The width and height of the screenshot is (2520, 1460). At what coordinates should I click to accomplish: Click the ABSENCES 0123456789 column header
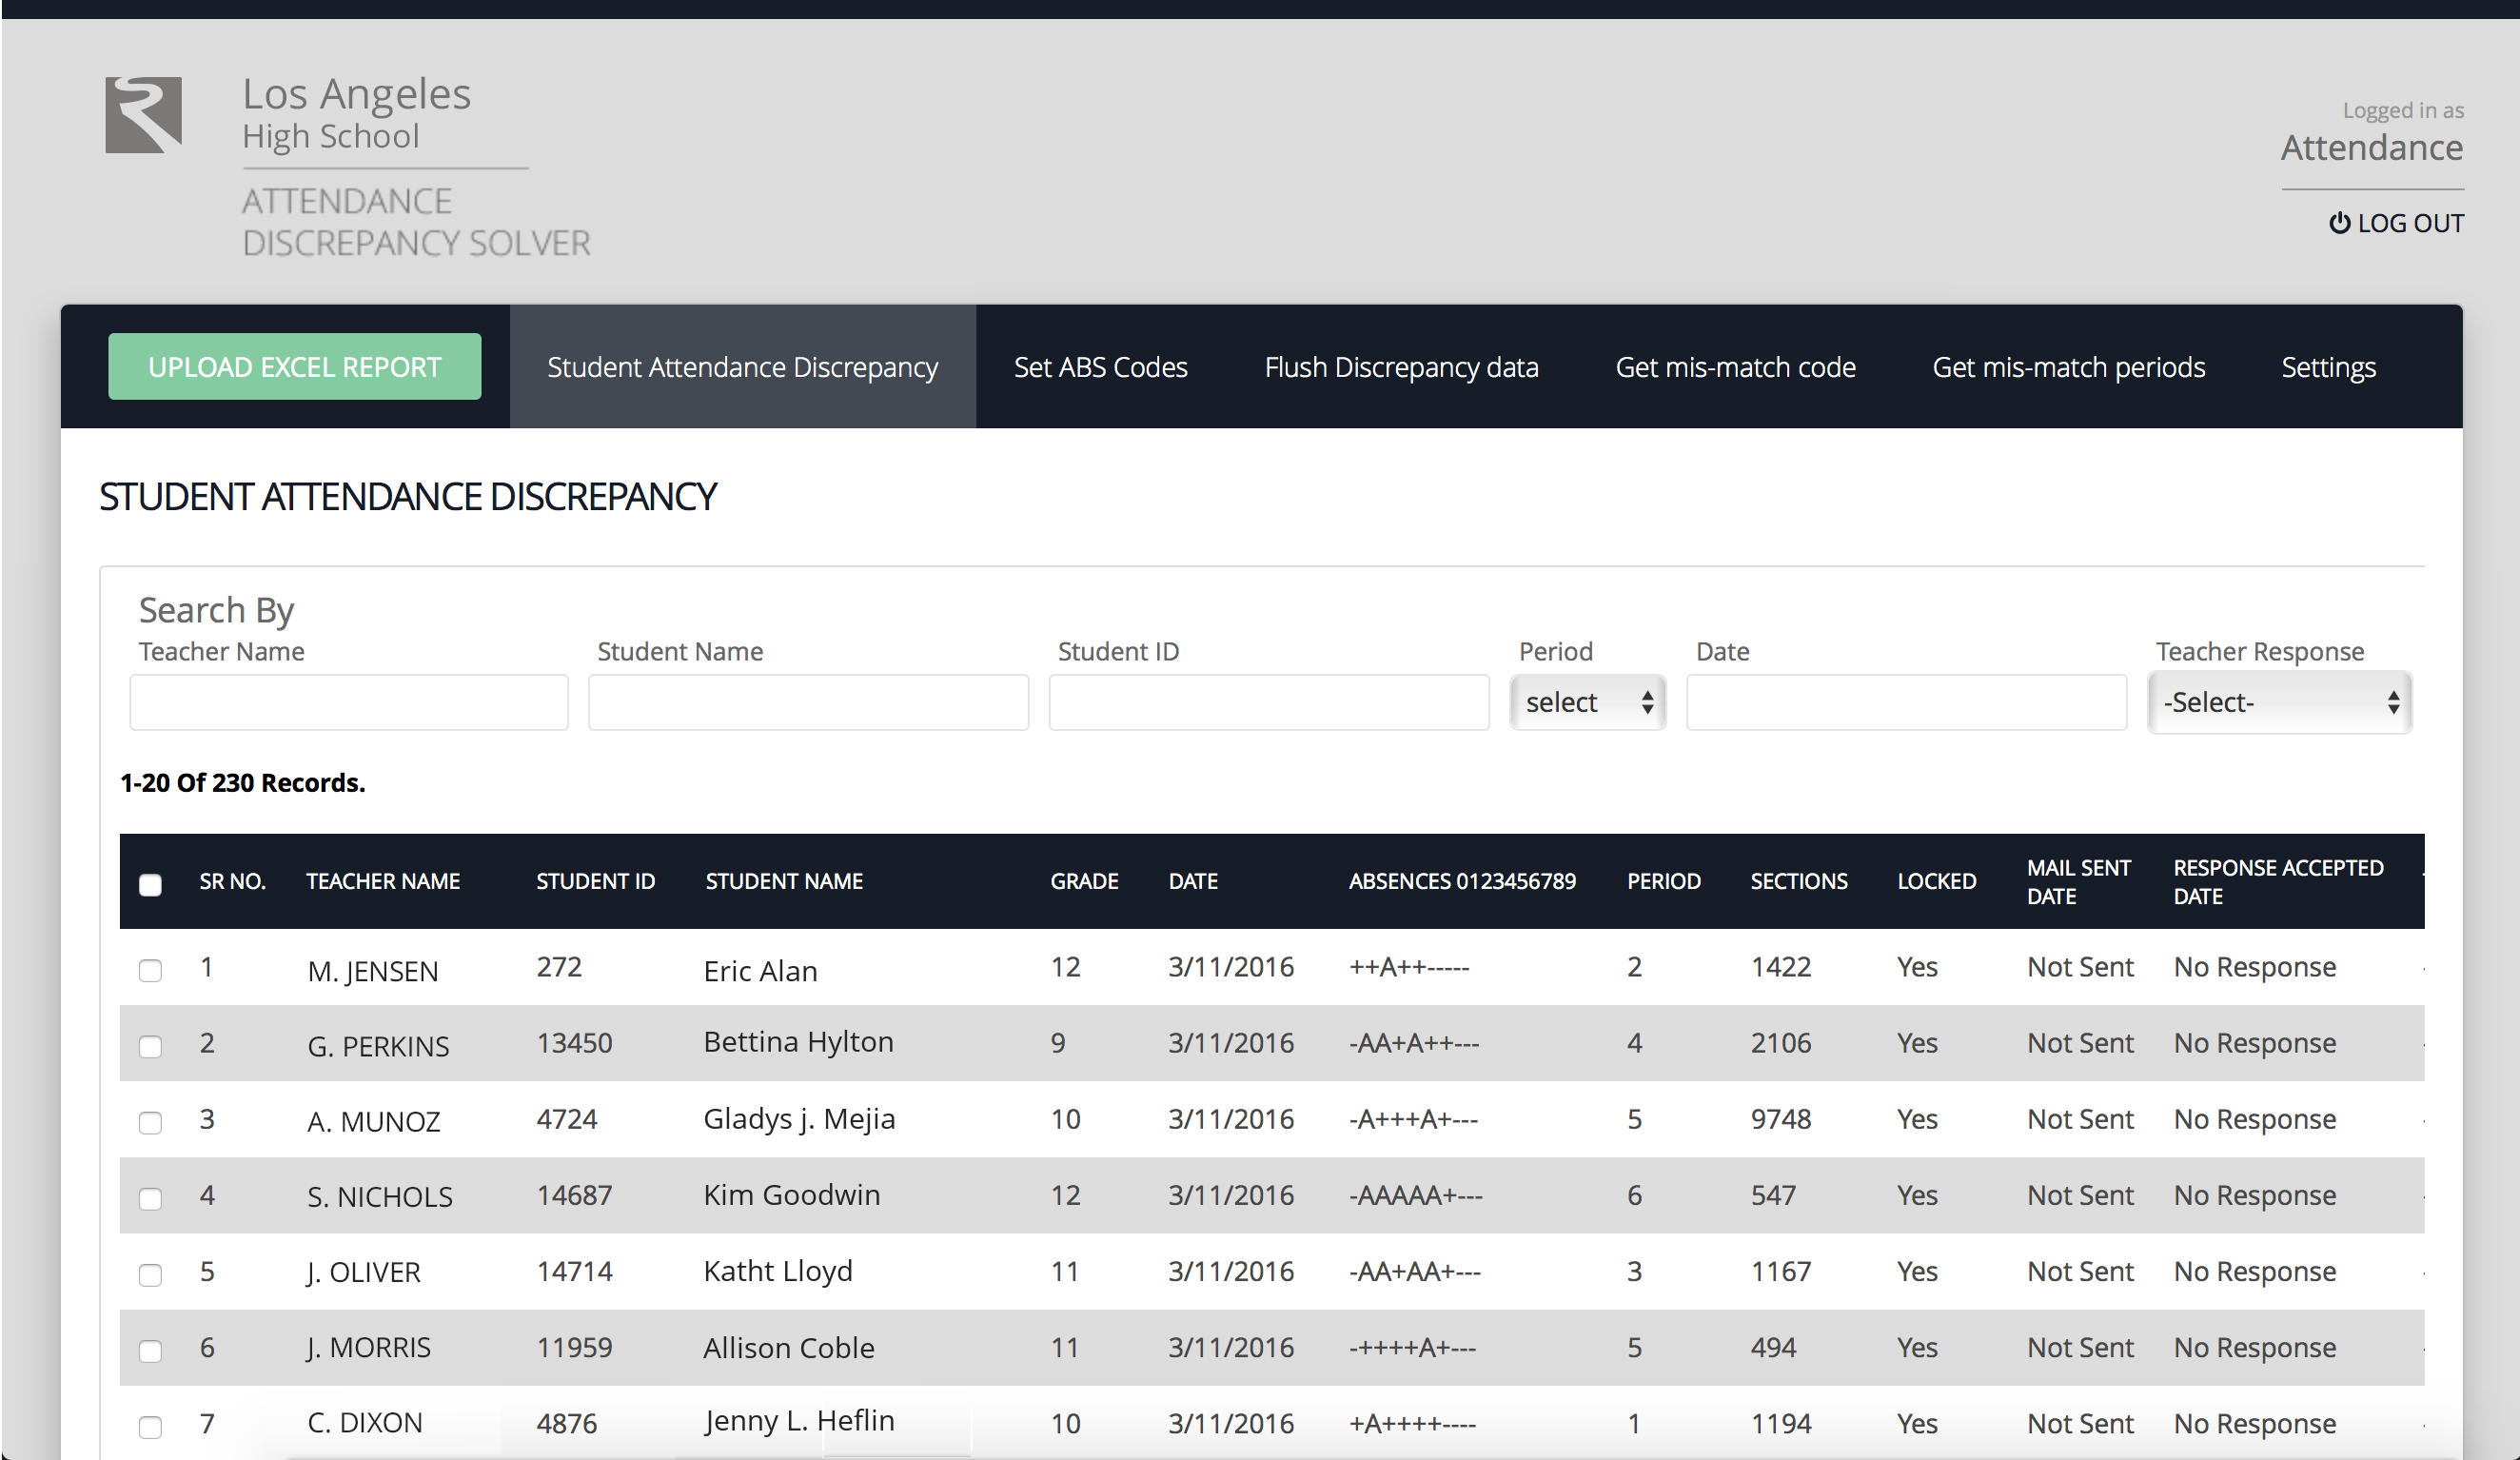pyautogui.click(x=1462, y=881)
